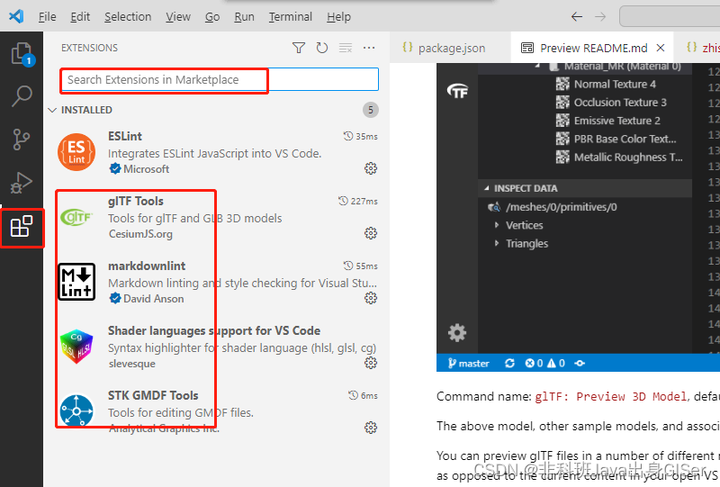Go forward with the right arrow
720x487 pixels.
(600, 17)
